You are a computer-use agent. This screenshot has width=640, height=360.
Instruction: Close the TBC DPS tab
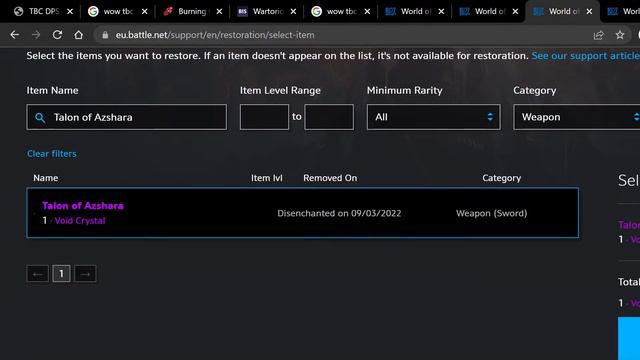coord(70,11)
